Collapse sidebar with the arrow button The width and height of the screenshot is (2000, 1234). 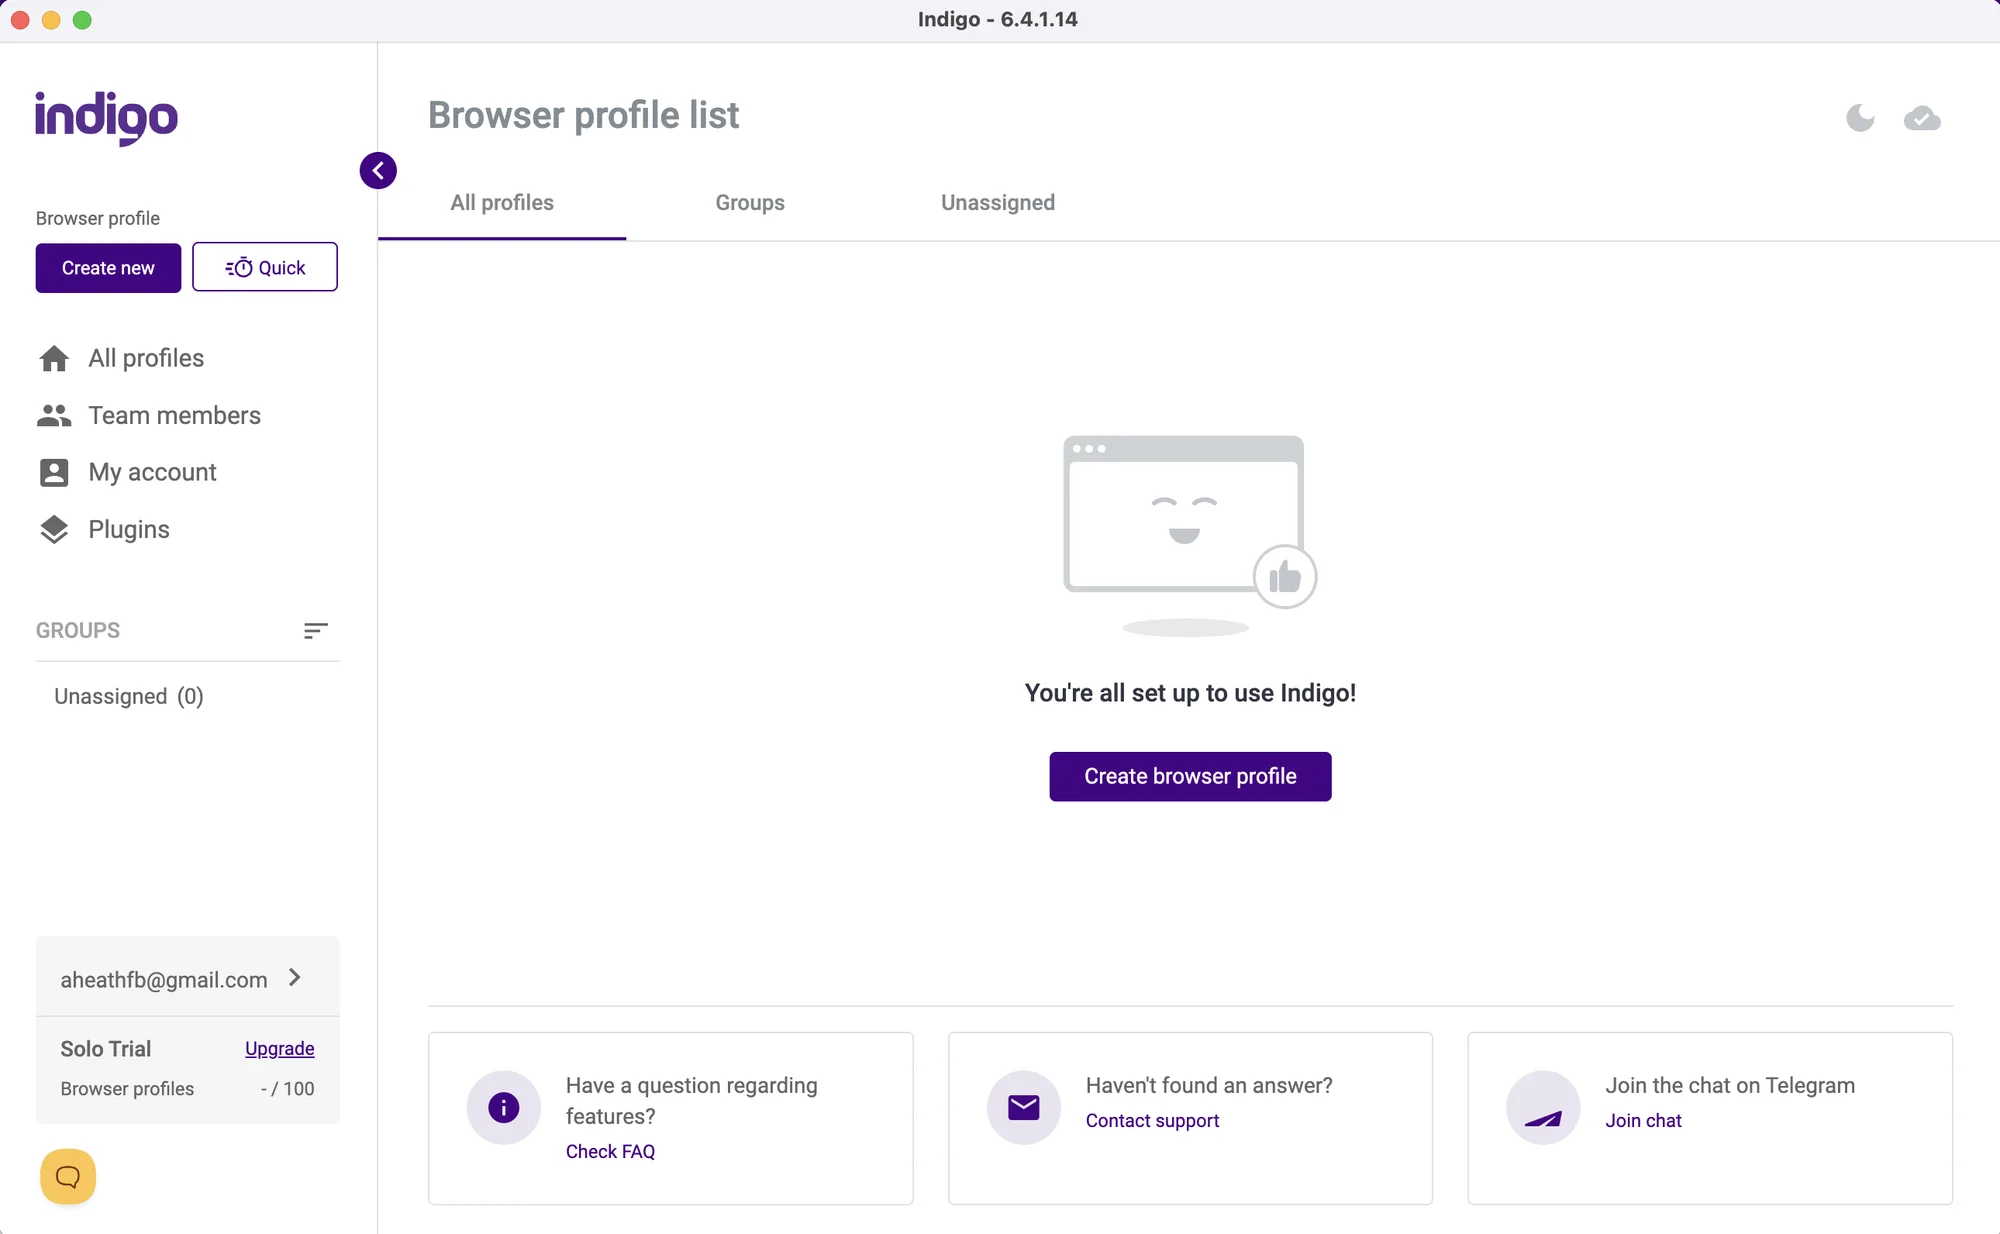click(378, 171)
